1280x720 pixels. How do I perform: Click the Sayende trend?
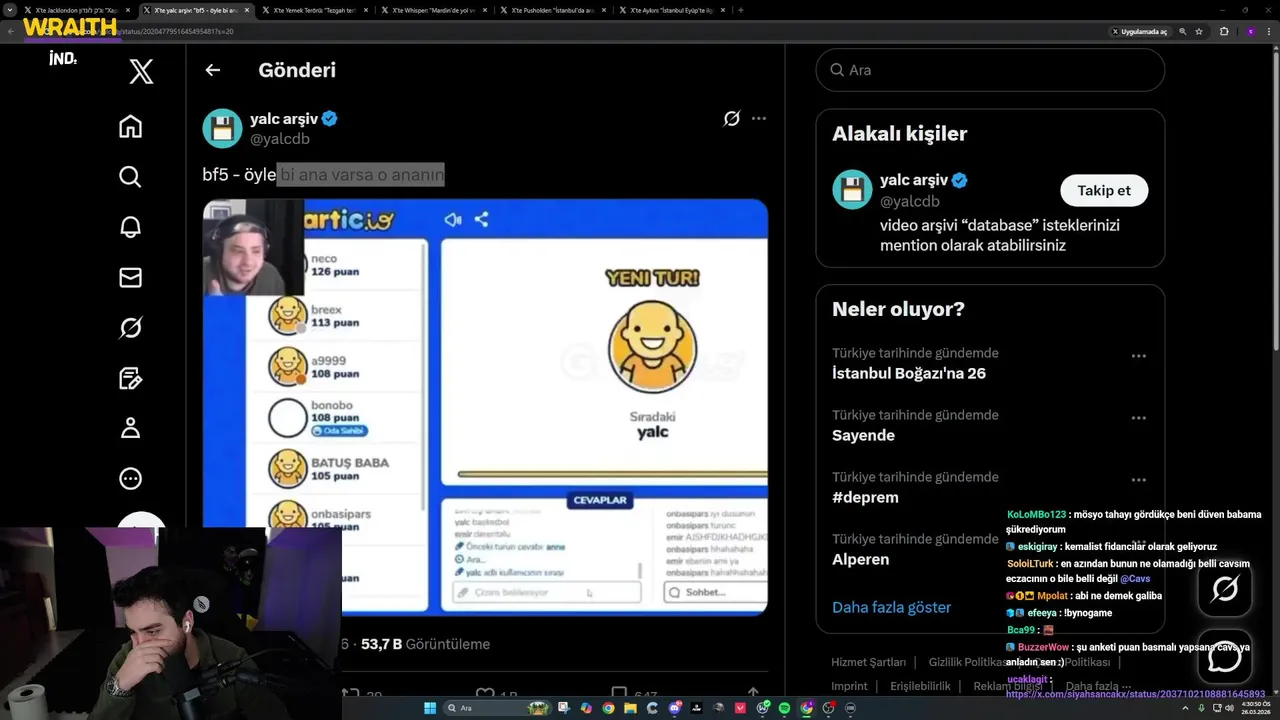coord(863,435)
